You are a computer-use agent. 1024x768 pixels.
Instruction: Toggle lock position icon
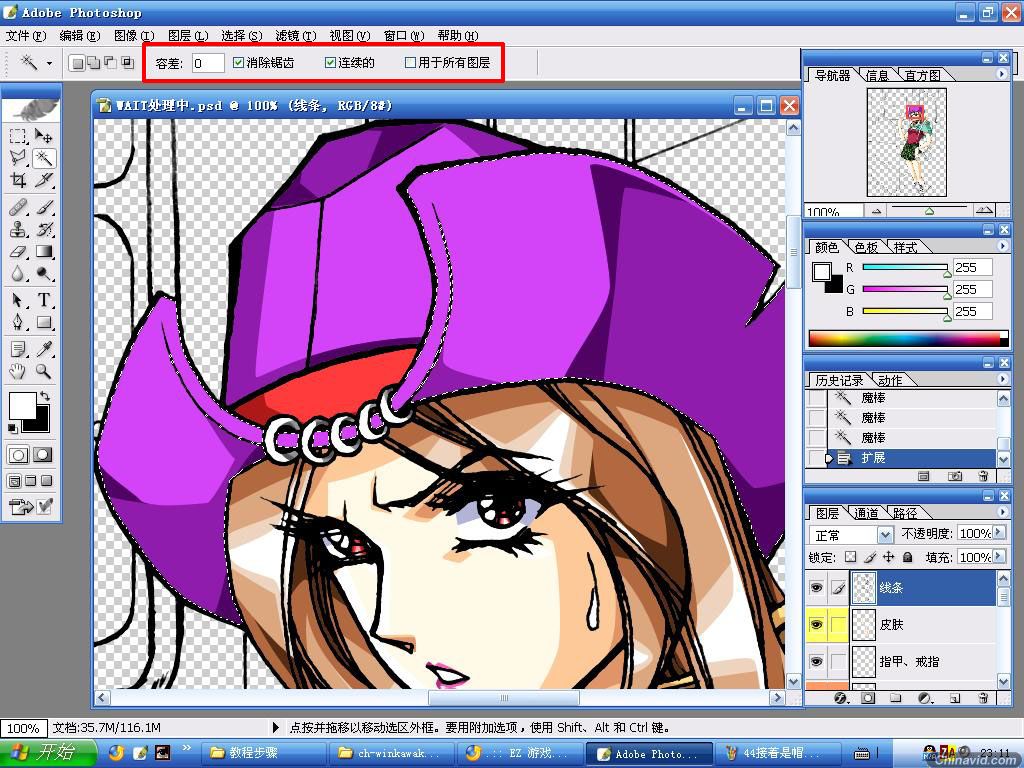888,557
